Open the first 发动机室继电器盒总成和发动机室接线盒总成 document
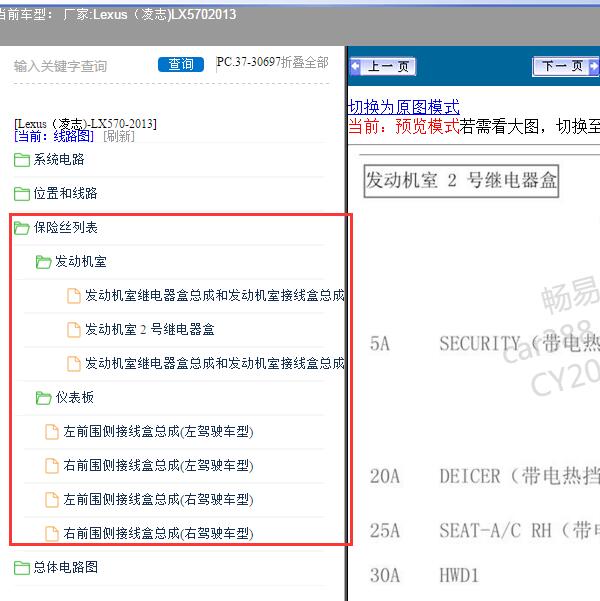Image resolution: width=600 pixels, height=601 pixels. coord(215,295)
